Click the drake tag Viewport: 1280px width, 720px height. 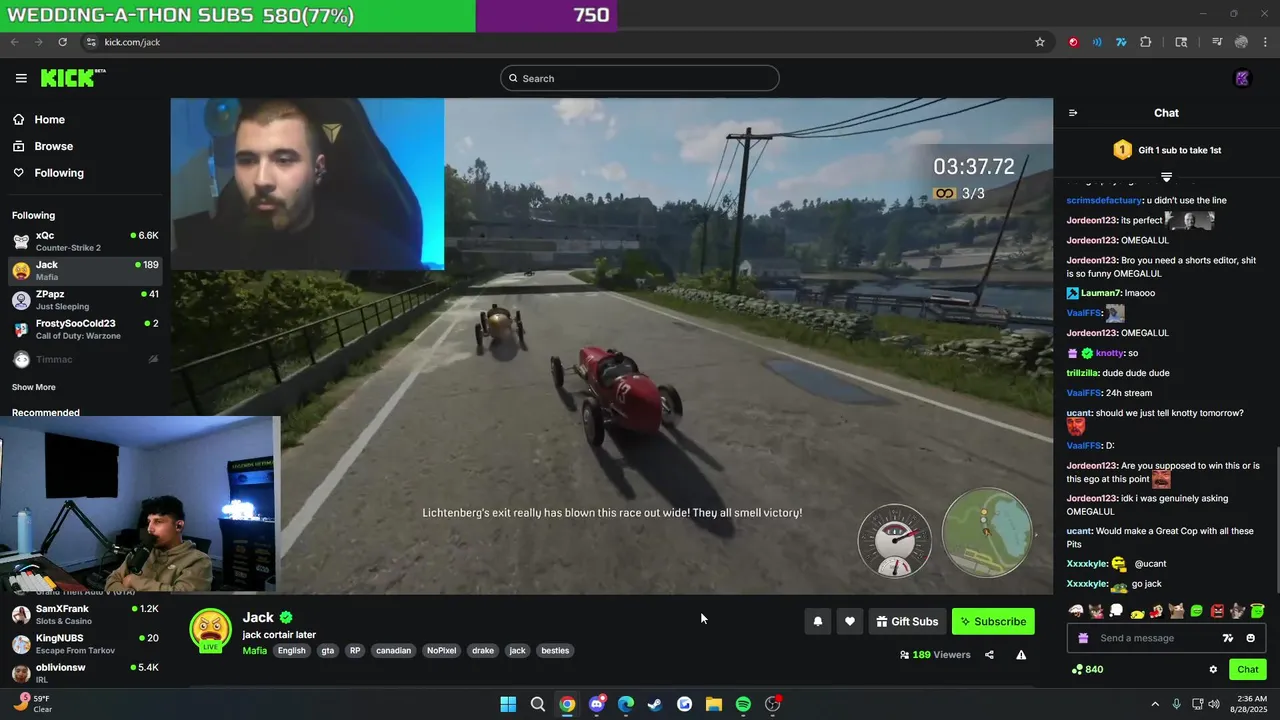pos(483,650)
